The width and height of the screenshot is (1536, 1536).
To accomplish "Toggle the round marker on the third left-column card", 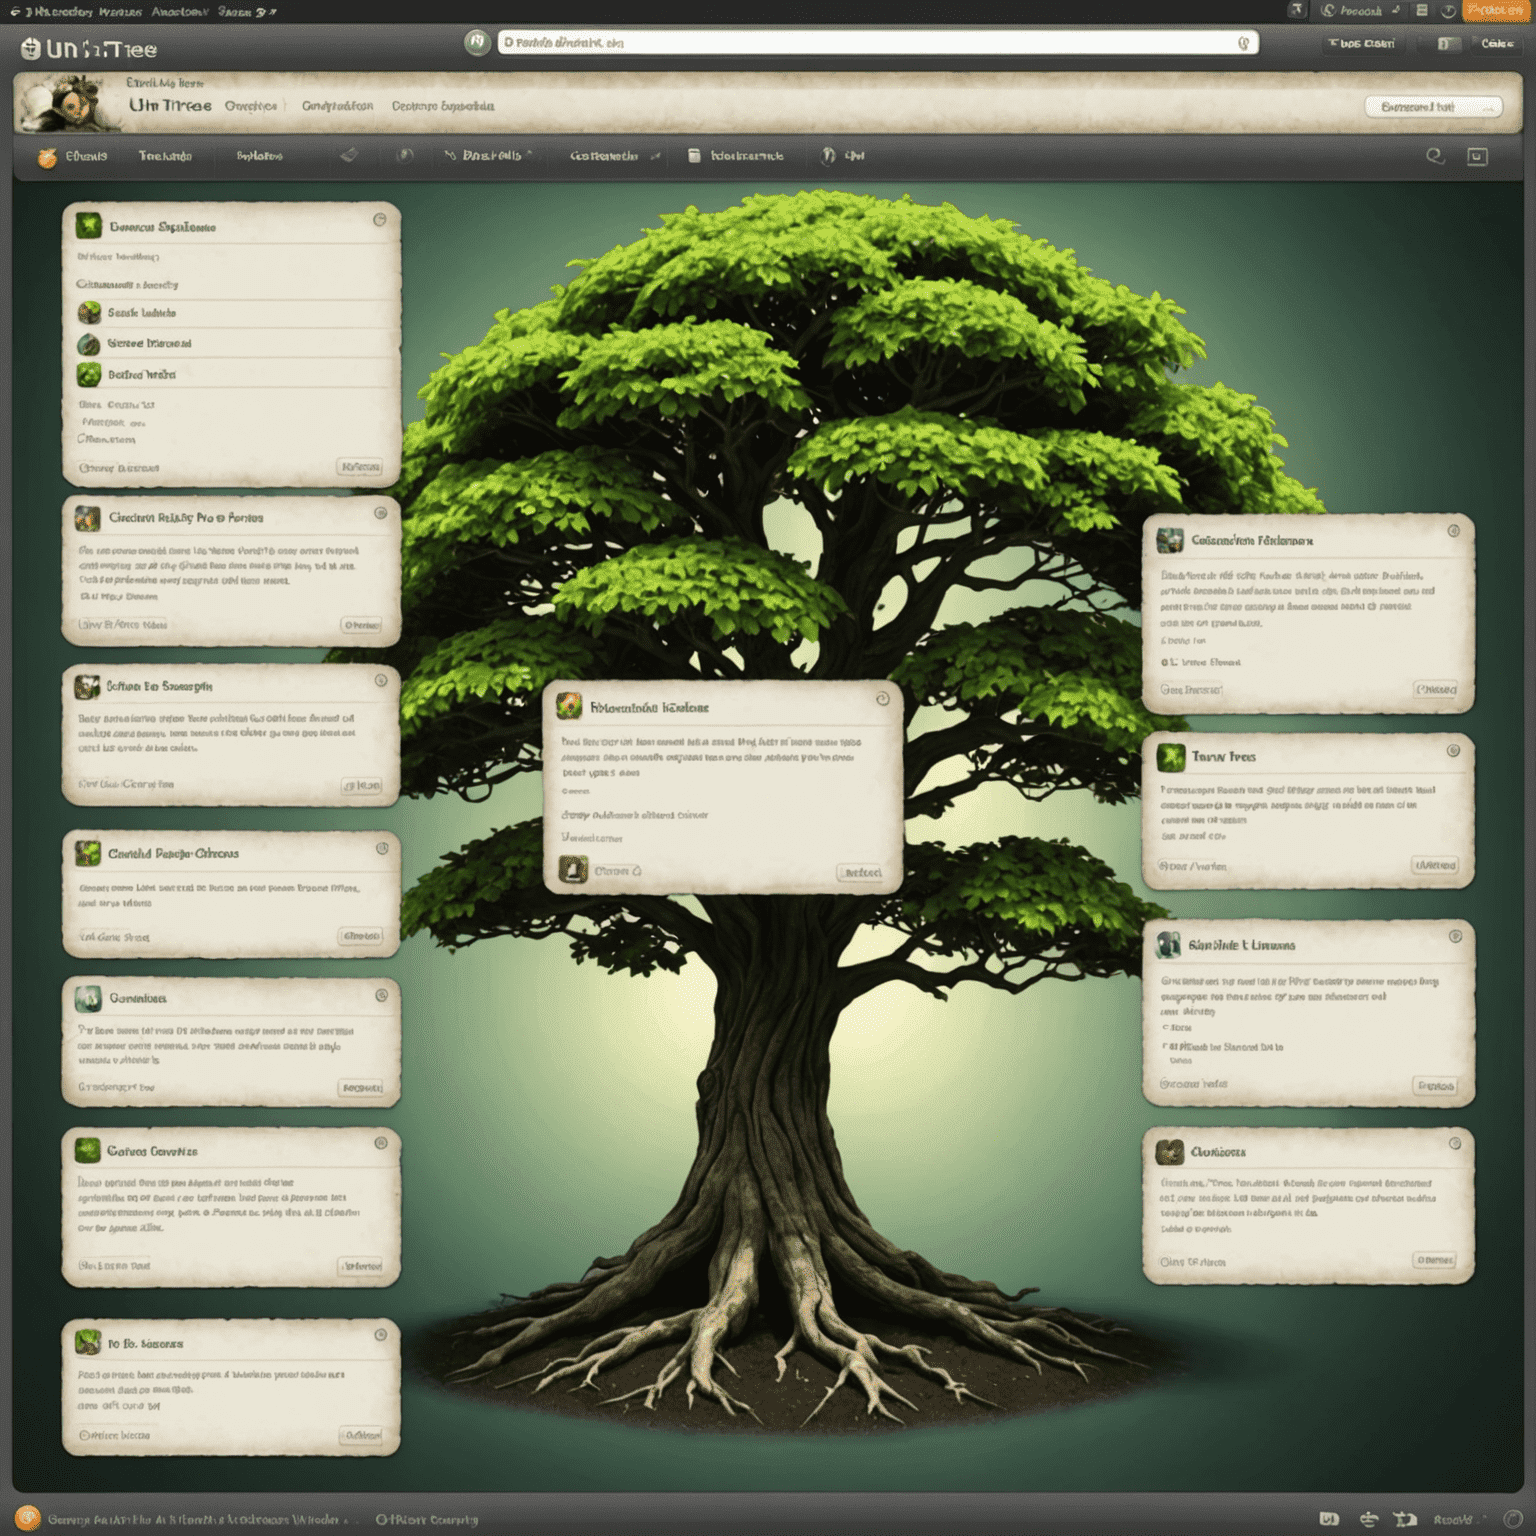I will 380,681.
